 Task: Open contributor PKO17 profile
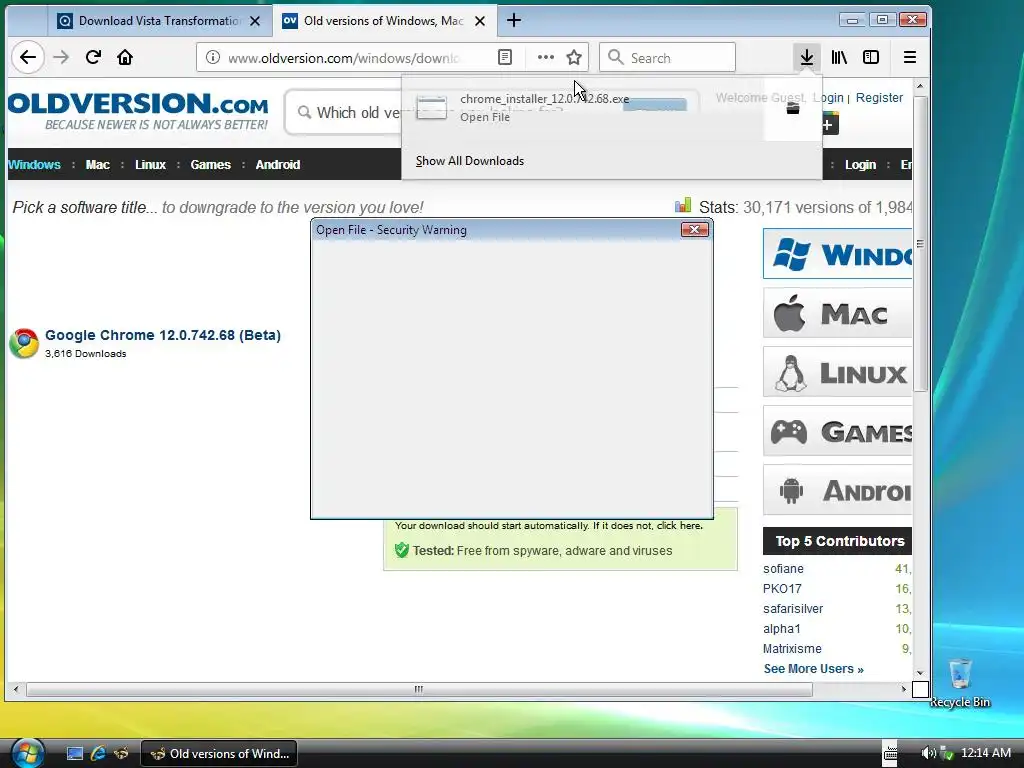(782, 589)
